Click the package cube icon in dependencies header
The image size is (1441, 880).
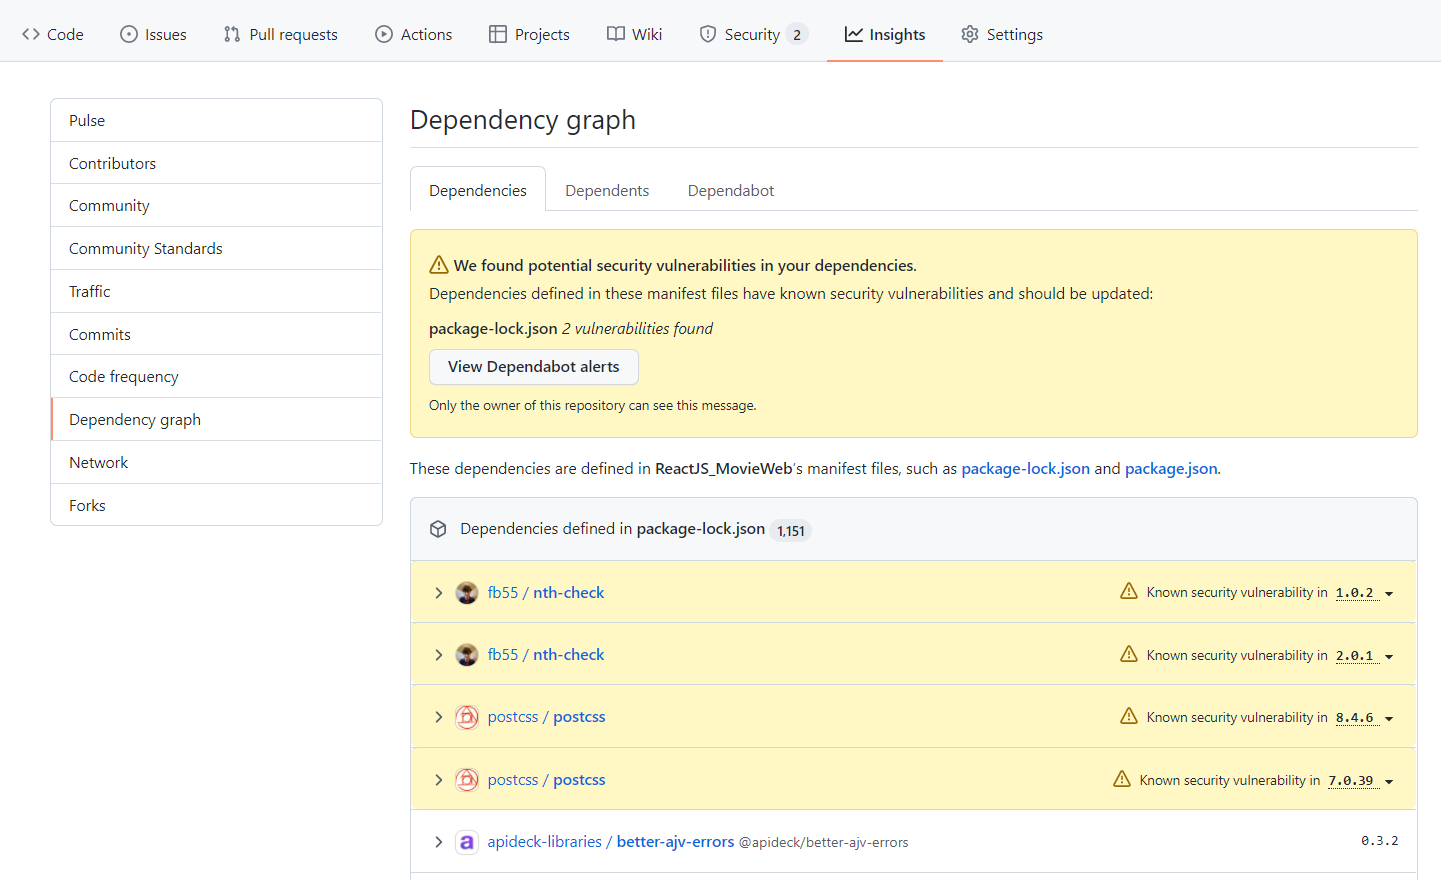[x=438, y=529]
